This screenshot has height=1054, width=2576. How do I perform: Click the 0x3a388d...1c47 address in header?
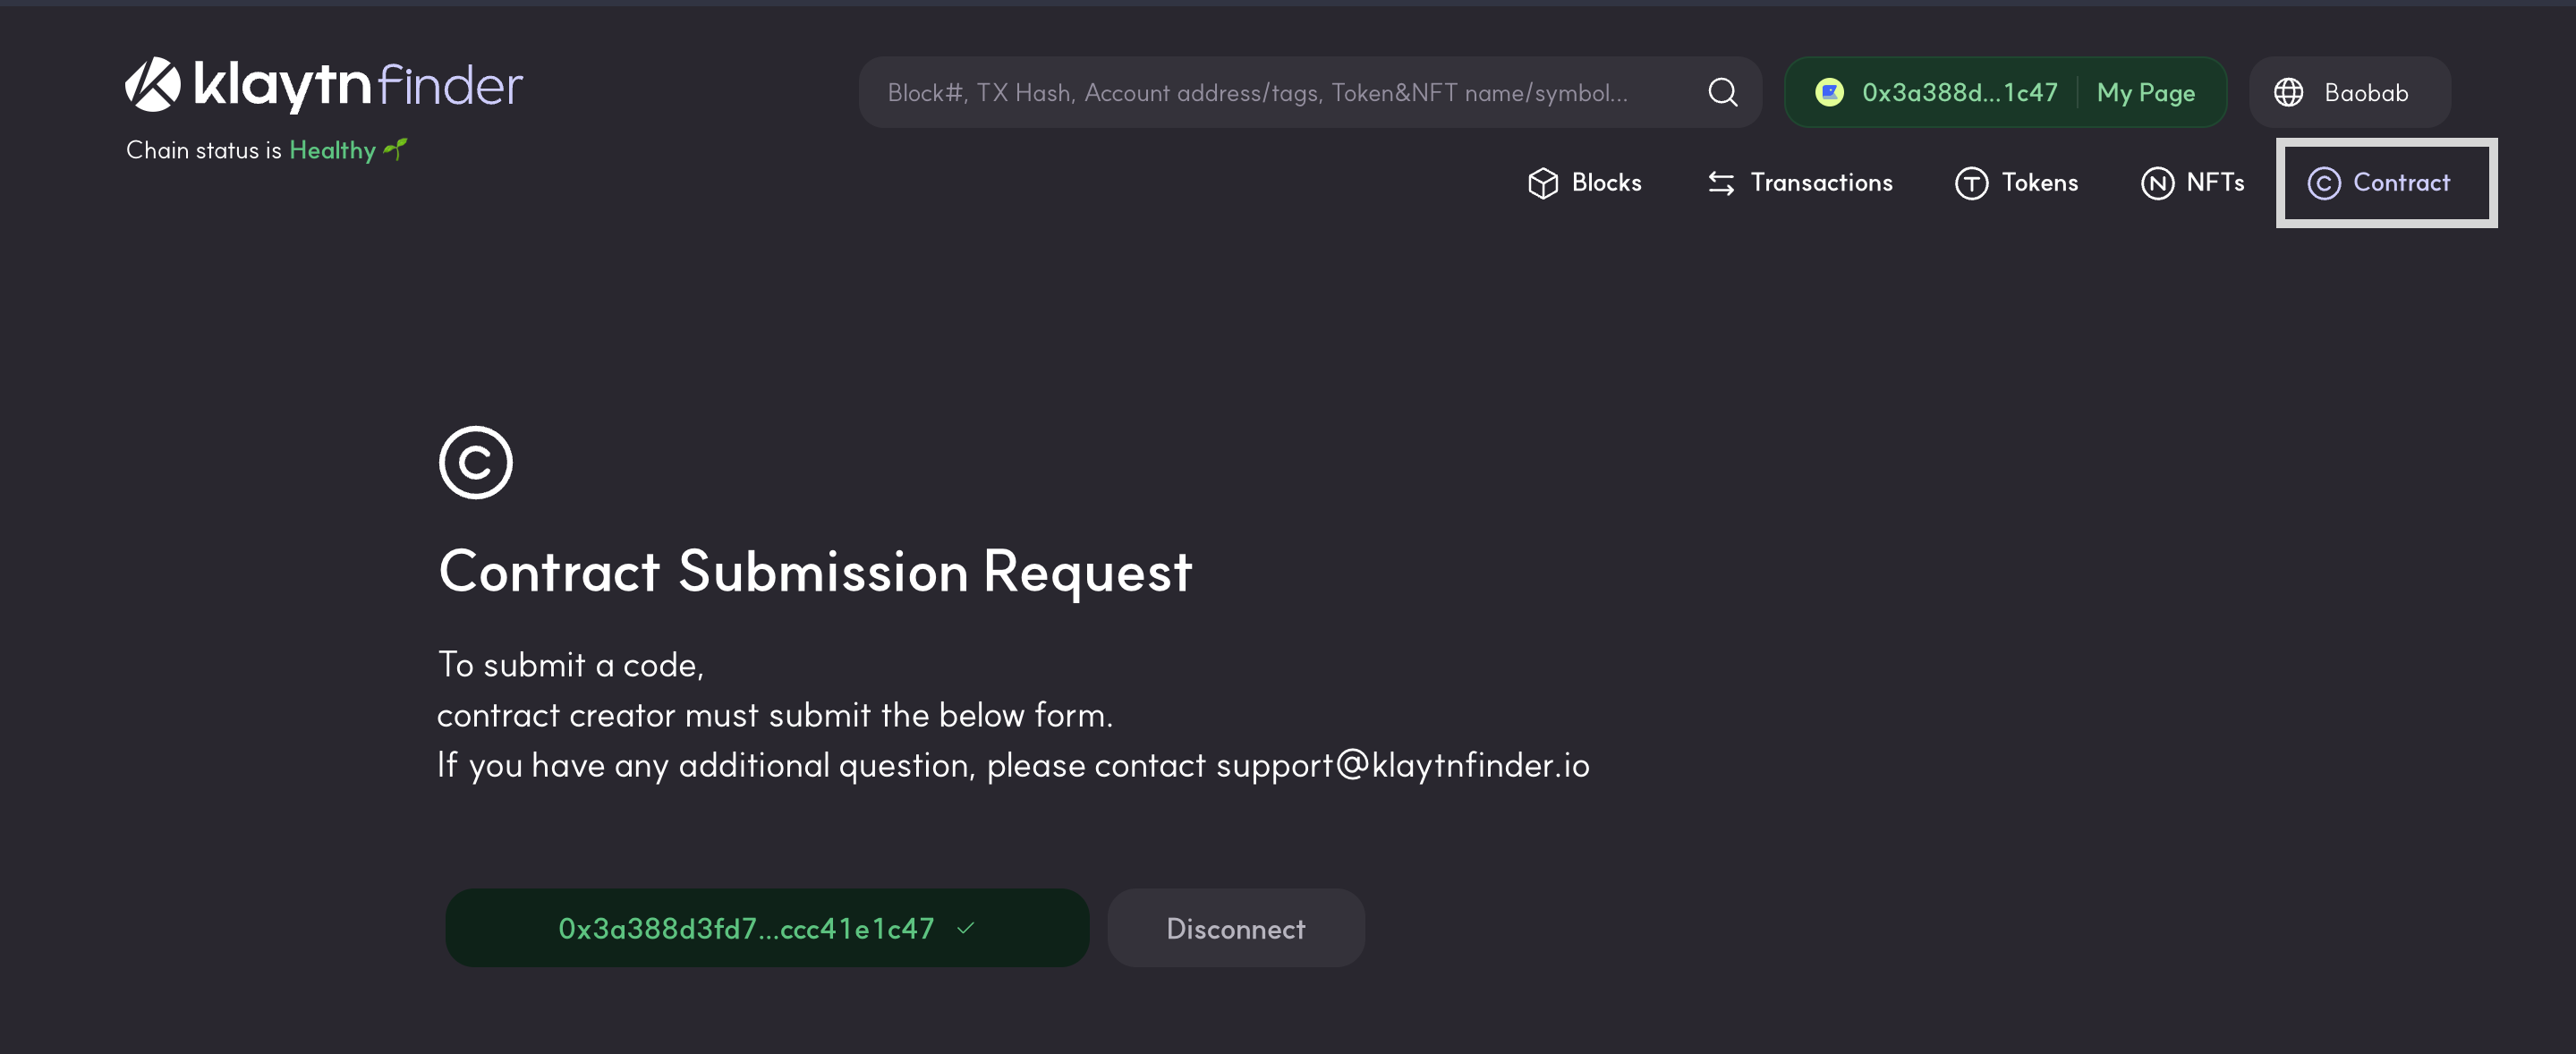1959,92
